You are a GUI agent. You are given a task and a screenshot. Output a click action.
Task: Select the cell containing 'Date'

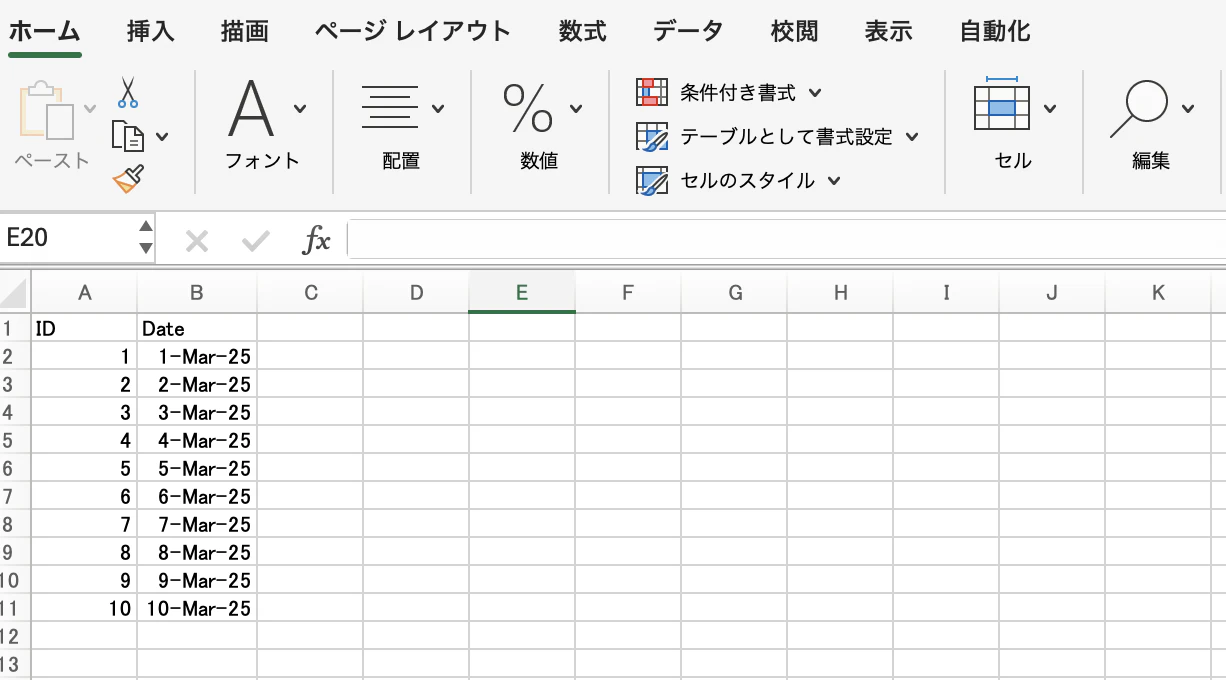(x=197, y=328)
